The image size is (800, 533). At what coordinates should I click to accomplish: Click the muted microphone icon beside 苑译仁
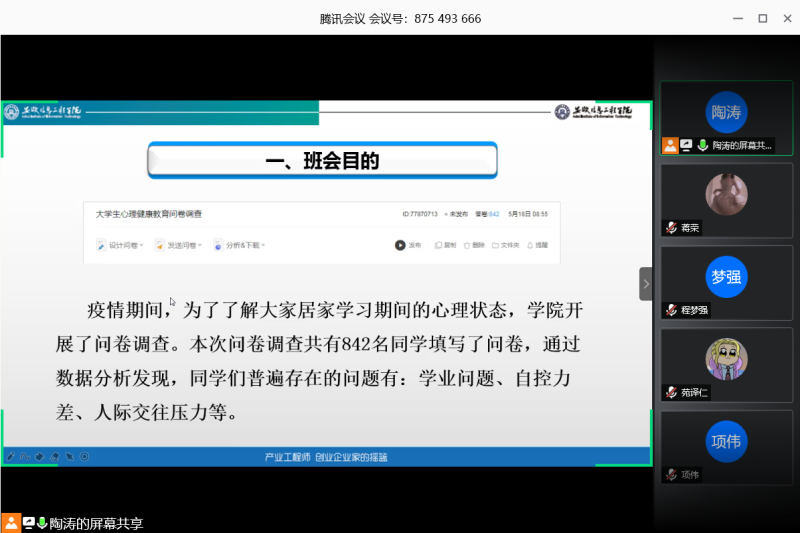[x=671, y=392]
